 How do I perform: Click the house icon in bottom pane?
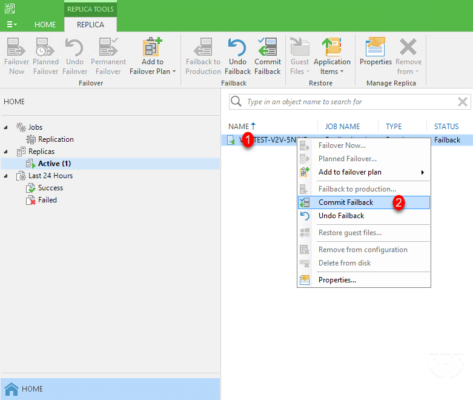coord(11,389)
